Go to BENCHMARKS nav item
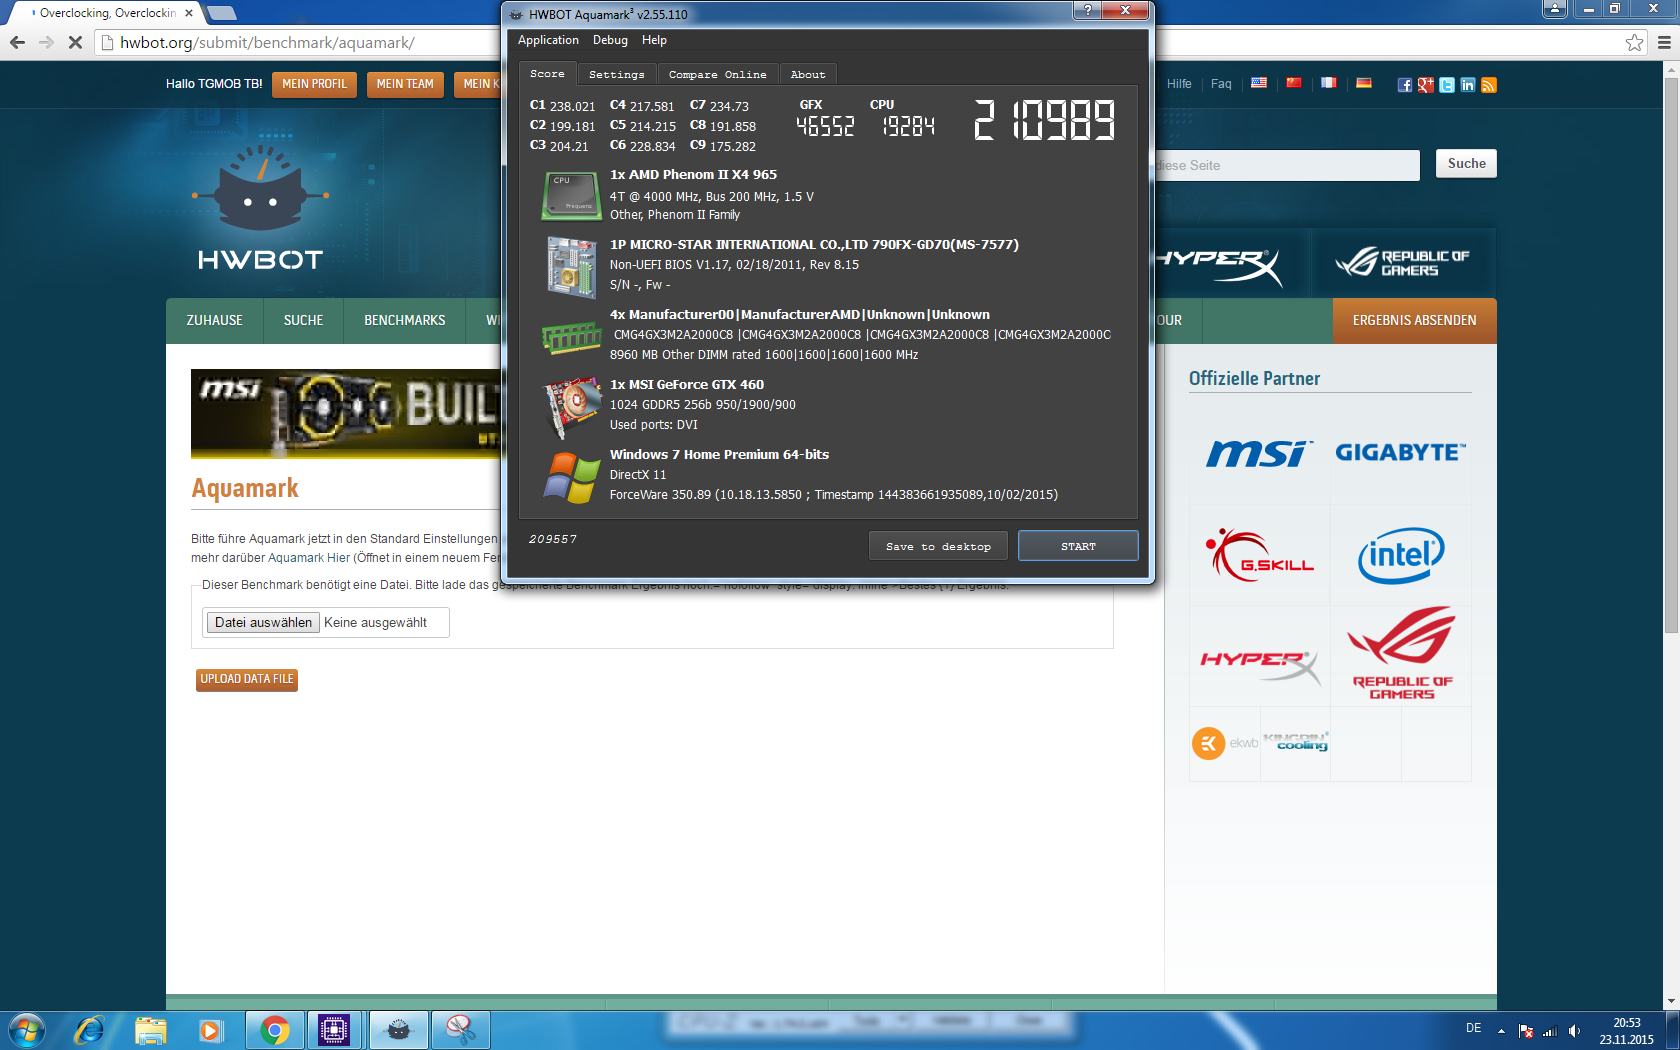The width and height of the screenshot is (1680, 1050). point(404,321)
